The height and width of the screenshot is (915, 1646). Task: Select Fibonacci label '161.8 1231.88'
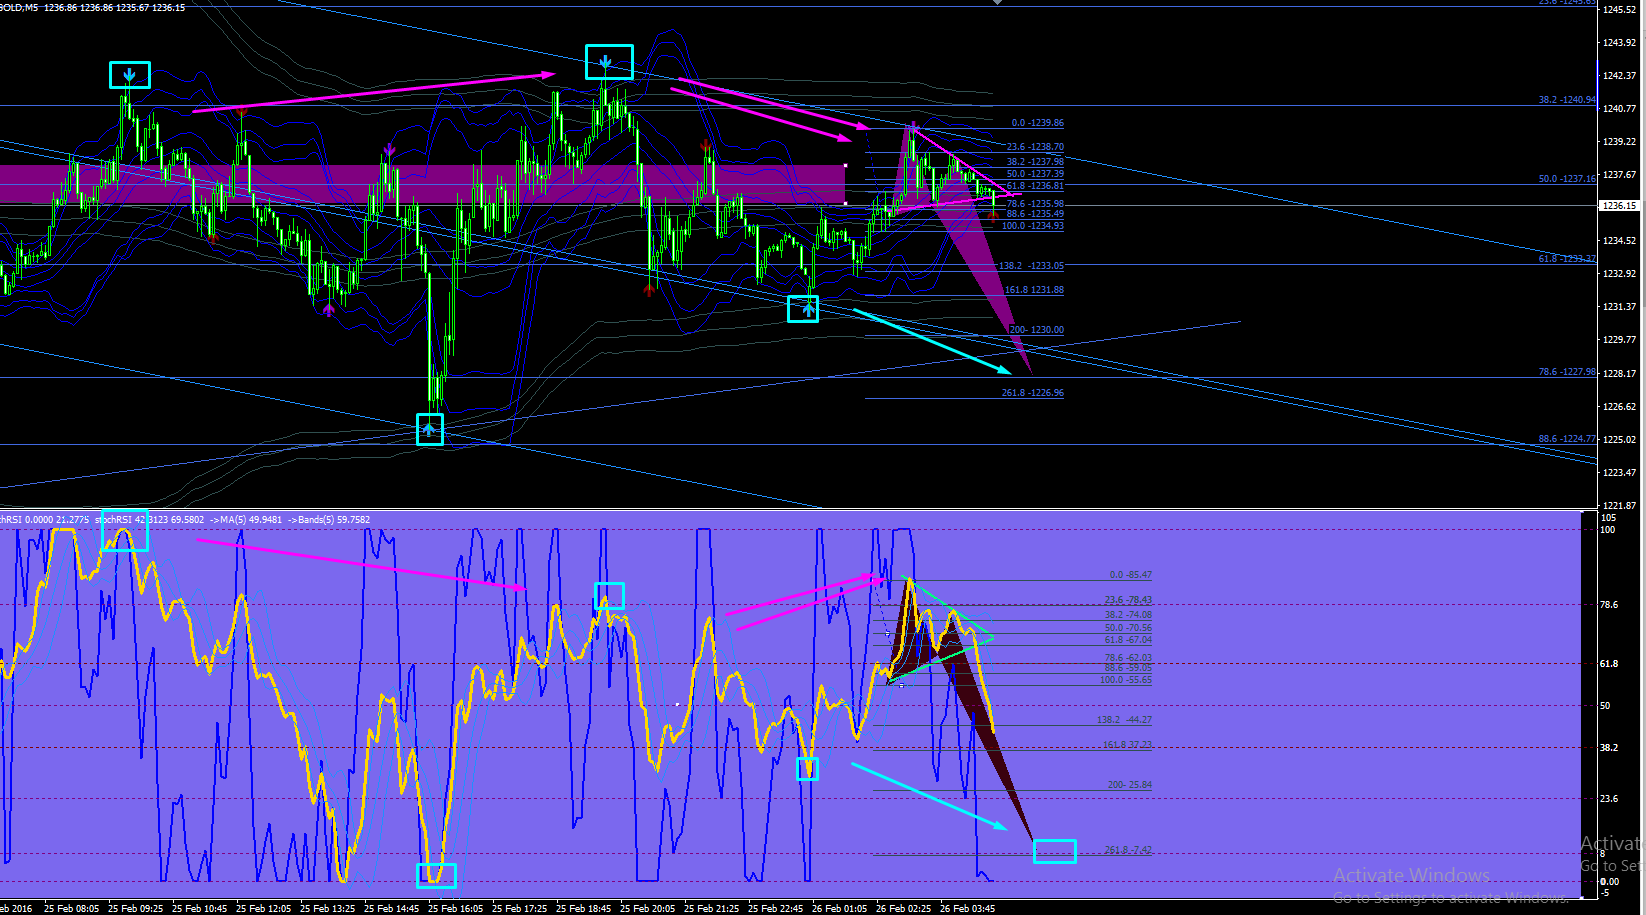tap(1034, 290)
